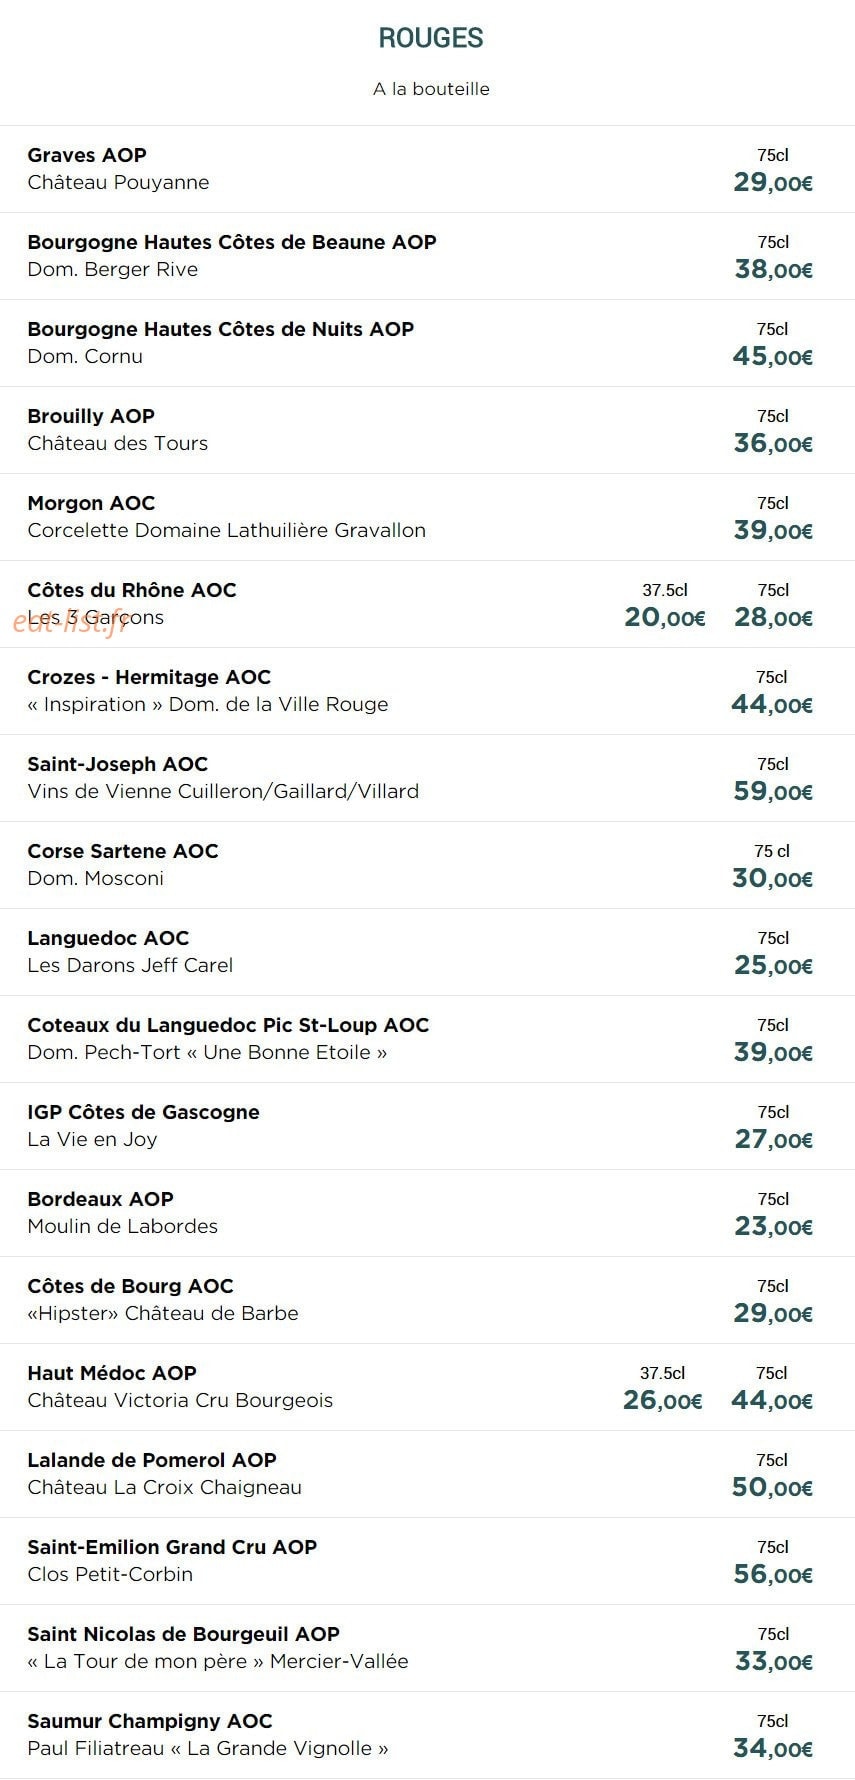Select IGP Côtes de Gascogne La Vie en Joy
The height and width of the screenshot is (1780, 855).
(427, 1126)
